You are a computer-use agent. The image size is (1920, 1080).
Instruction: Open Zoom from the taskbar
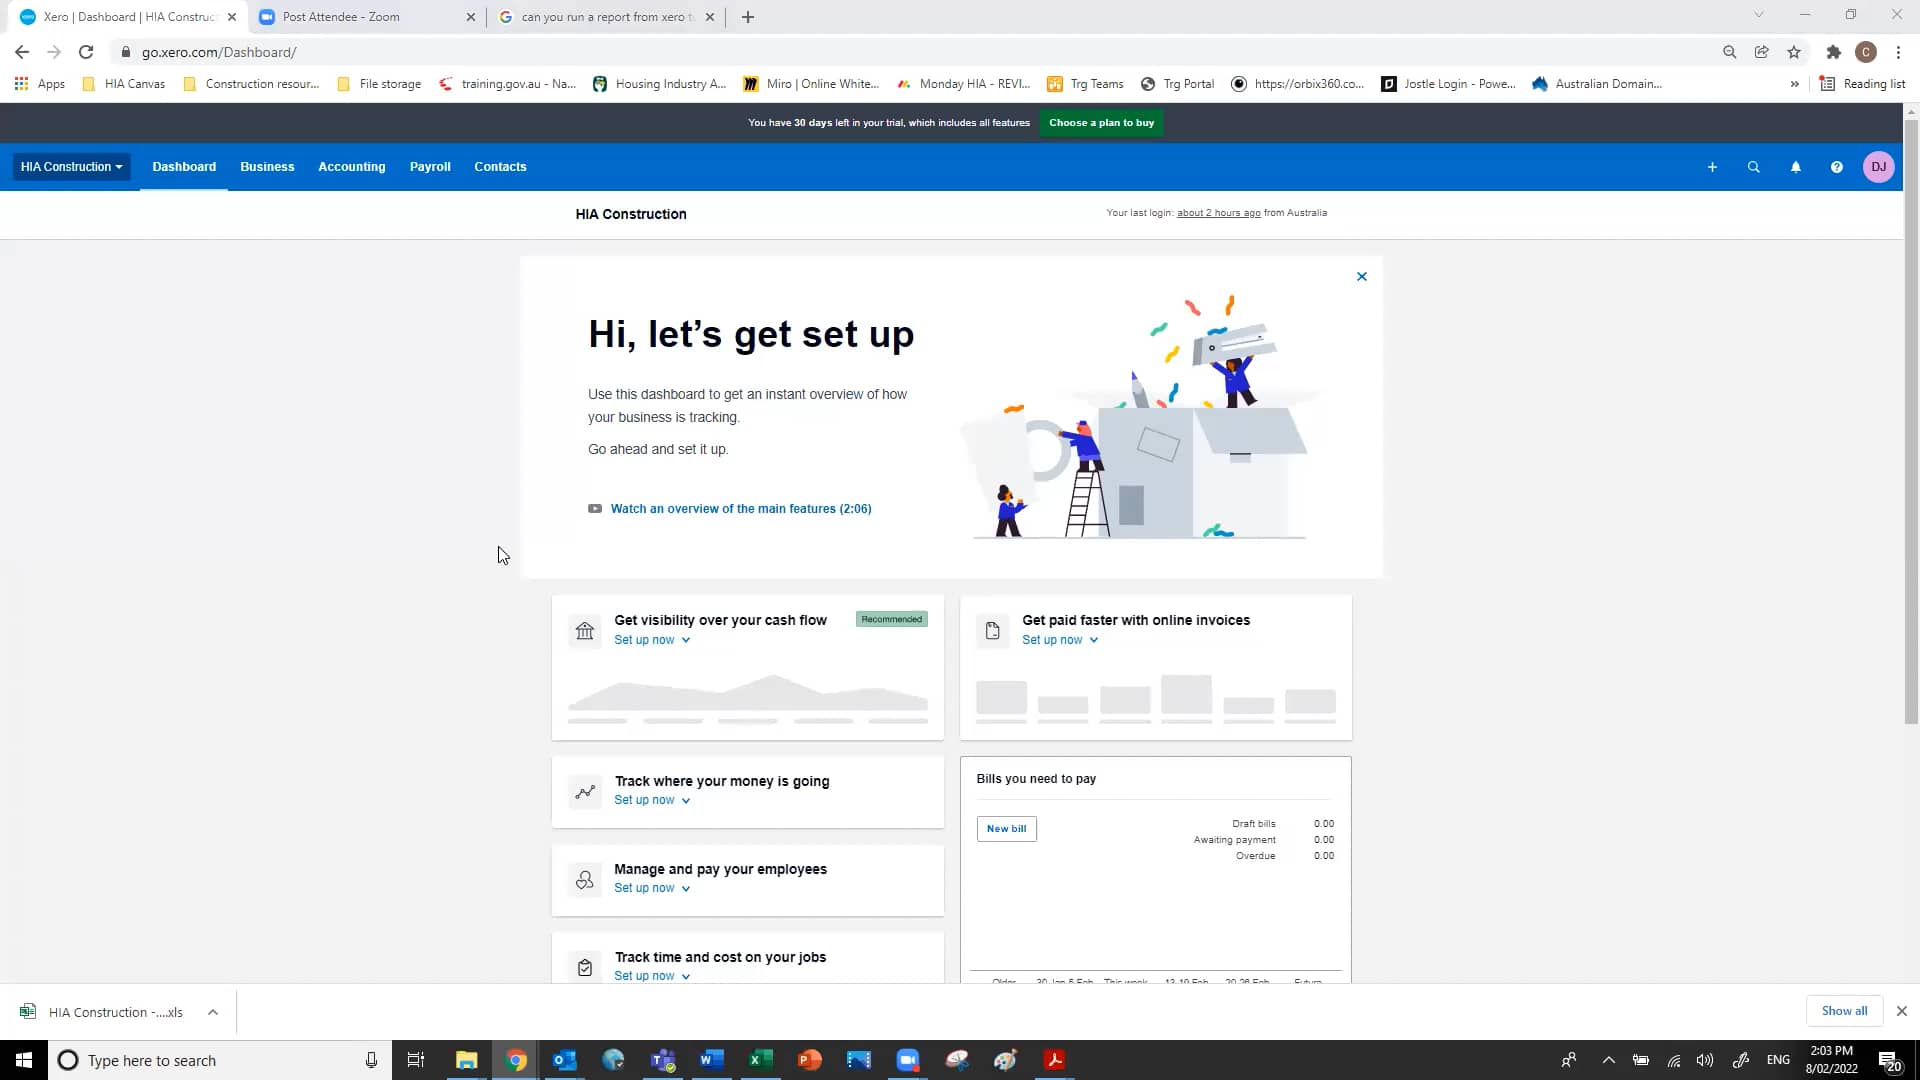coord(908,1059)
